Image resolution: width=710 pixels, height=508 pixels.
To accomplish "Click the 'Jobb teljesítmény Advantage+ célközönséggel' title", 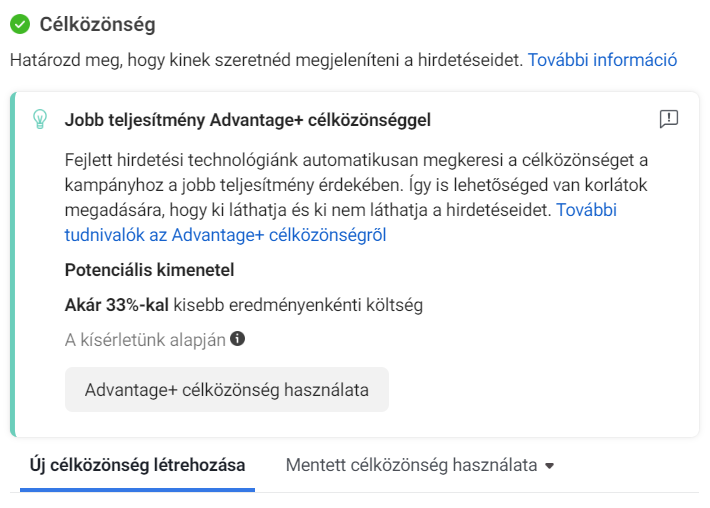I will pyautogui.click(x=248, y=120).
